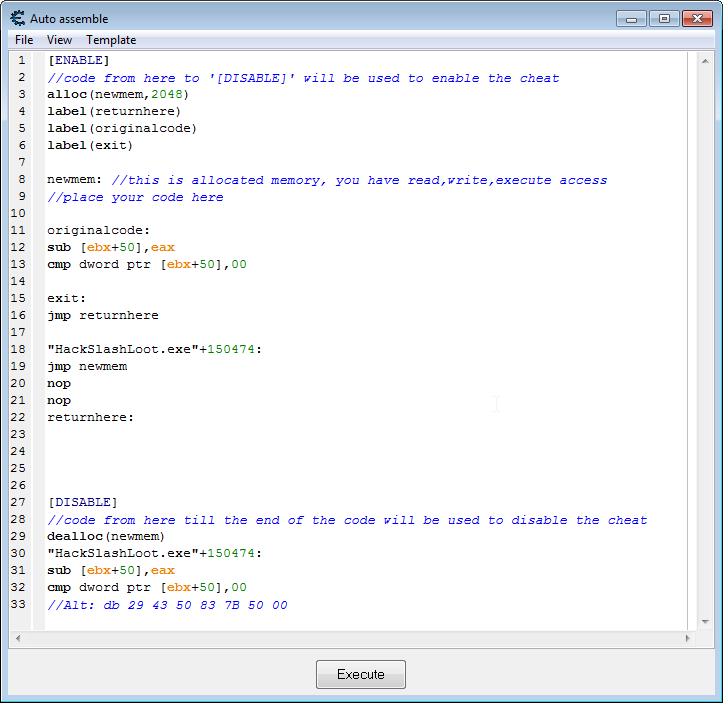Place cursor on the [ENABLE] line
Screen dimensions: 723x703
[78, 60]
